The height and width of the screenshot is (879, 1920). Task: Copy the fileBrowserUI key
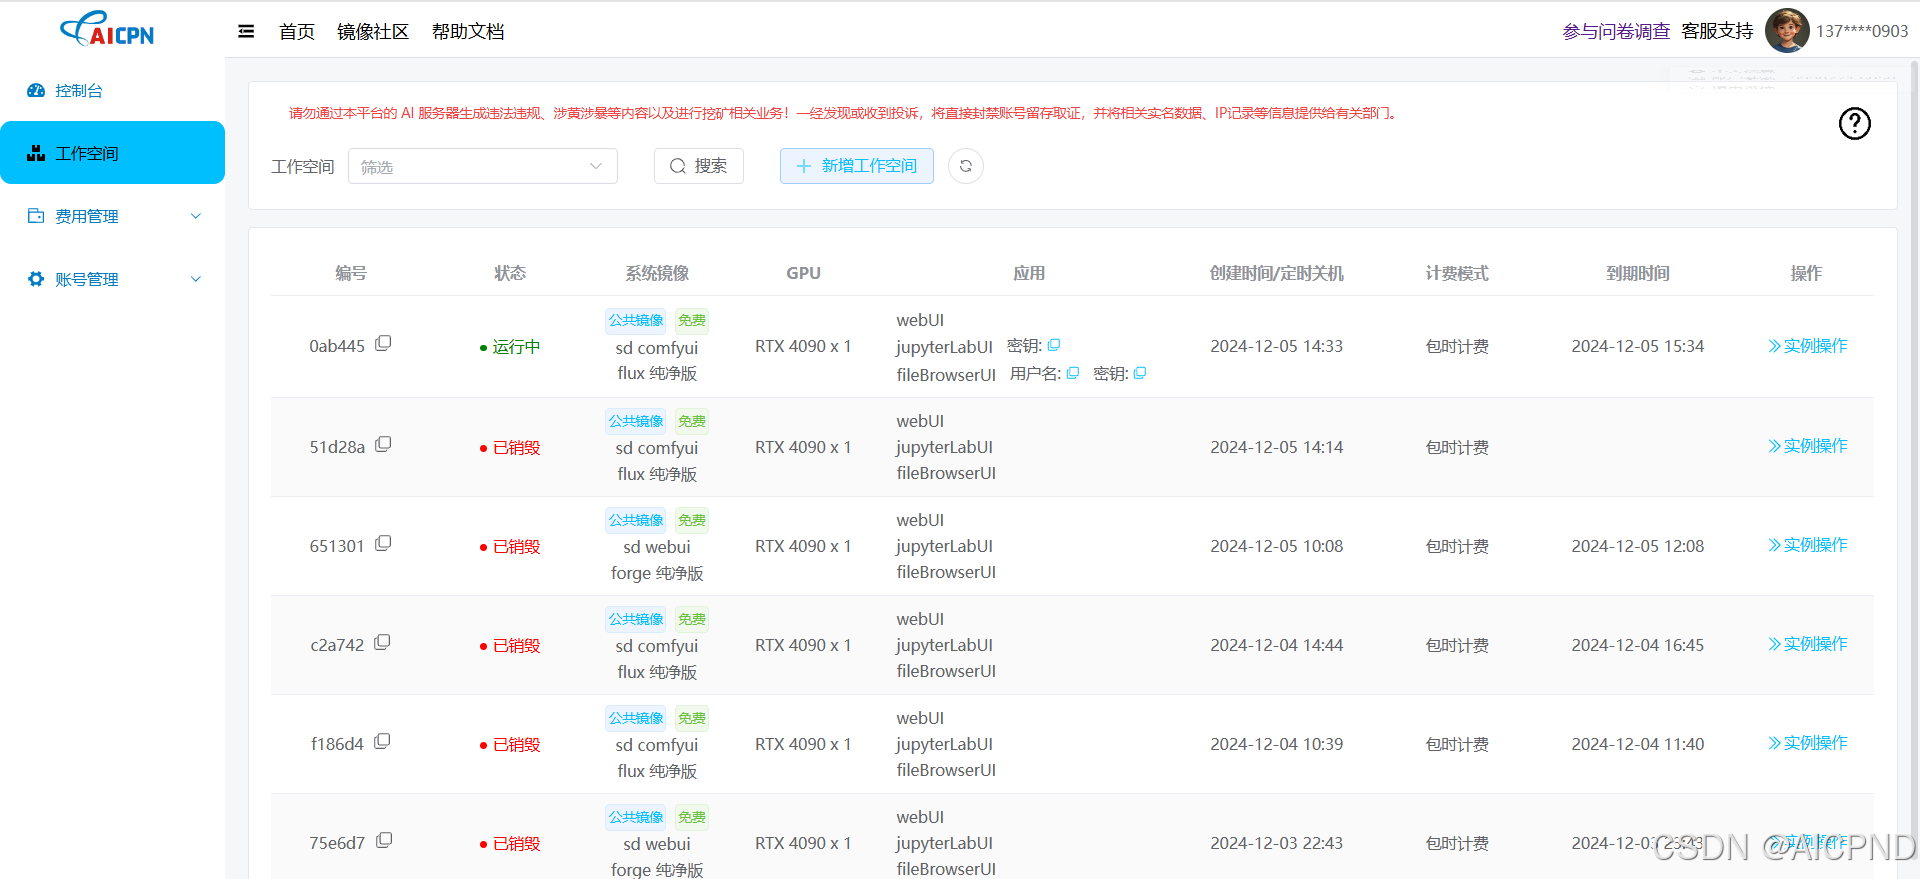tap(1140, 373)
